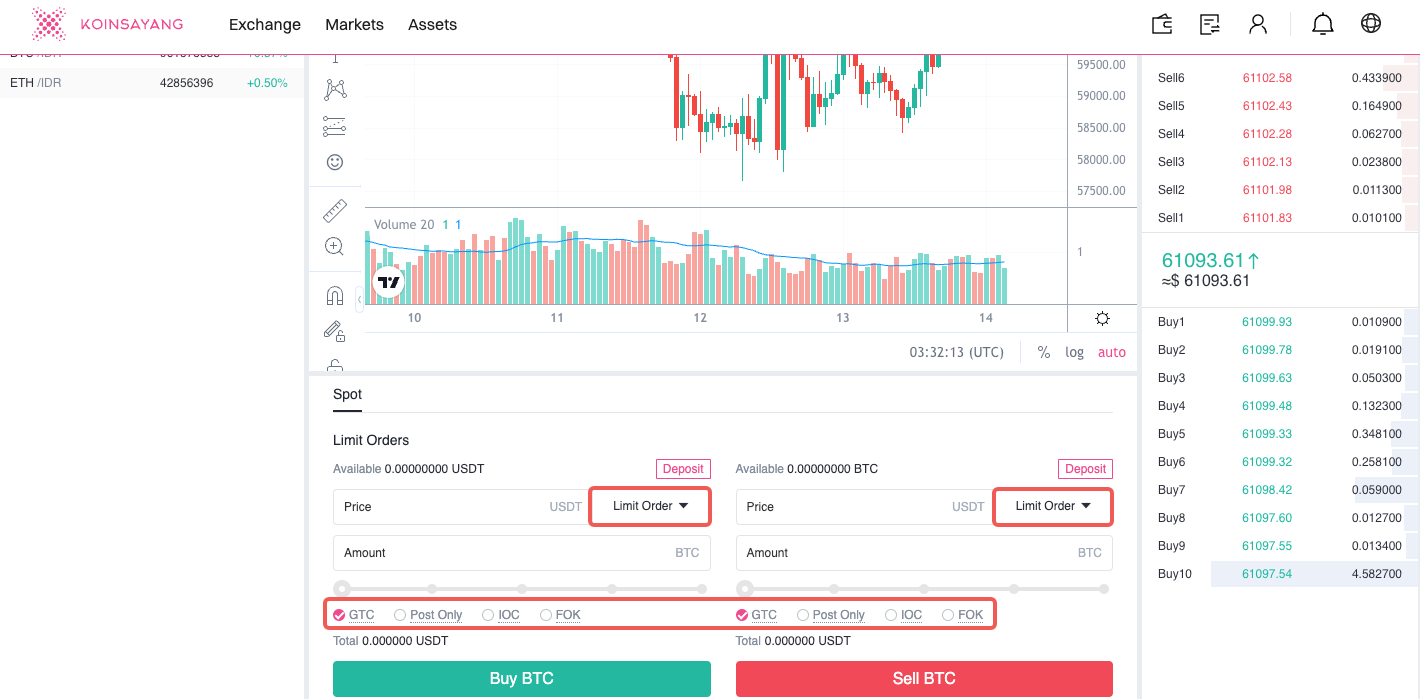This screenshot has width=1420, height=699.
Task: Open the notifications bell
Action: click(x=1322, y=24)
